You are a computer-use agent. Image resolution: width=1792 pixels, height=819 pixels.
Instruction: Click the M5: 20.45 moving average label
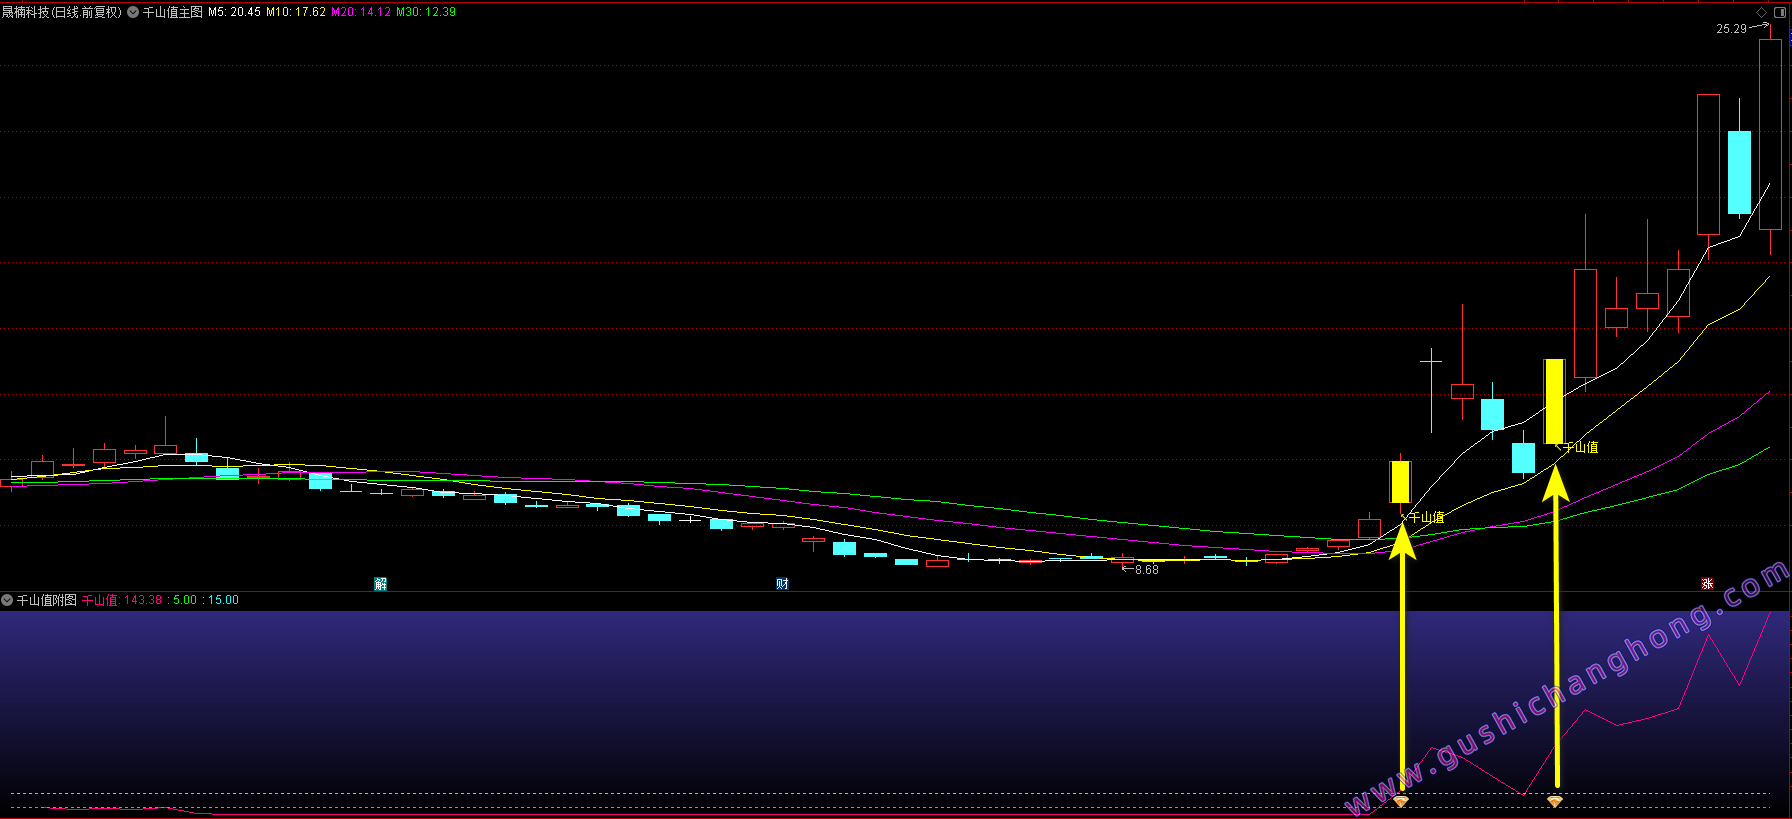(234, 12)
